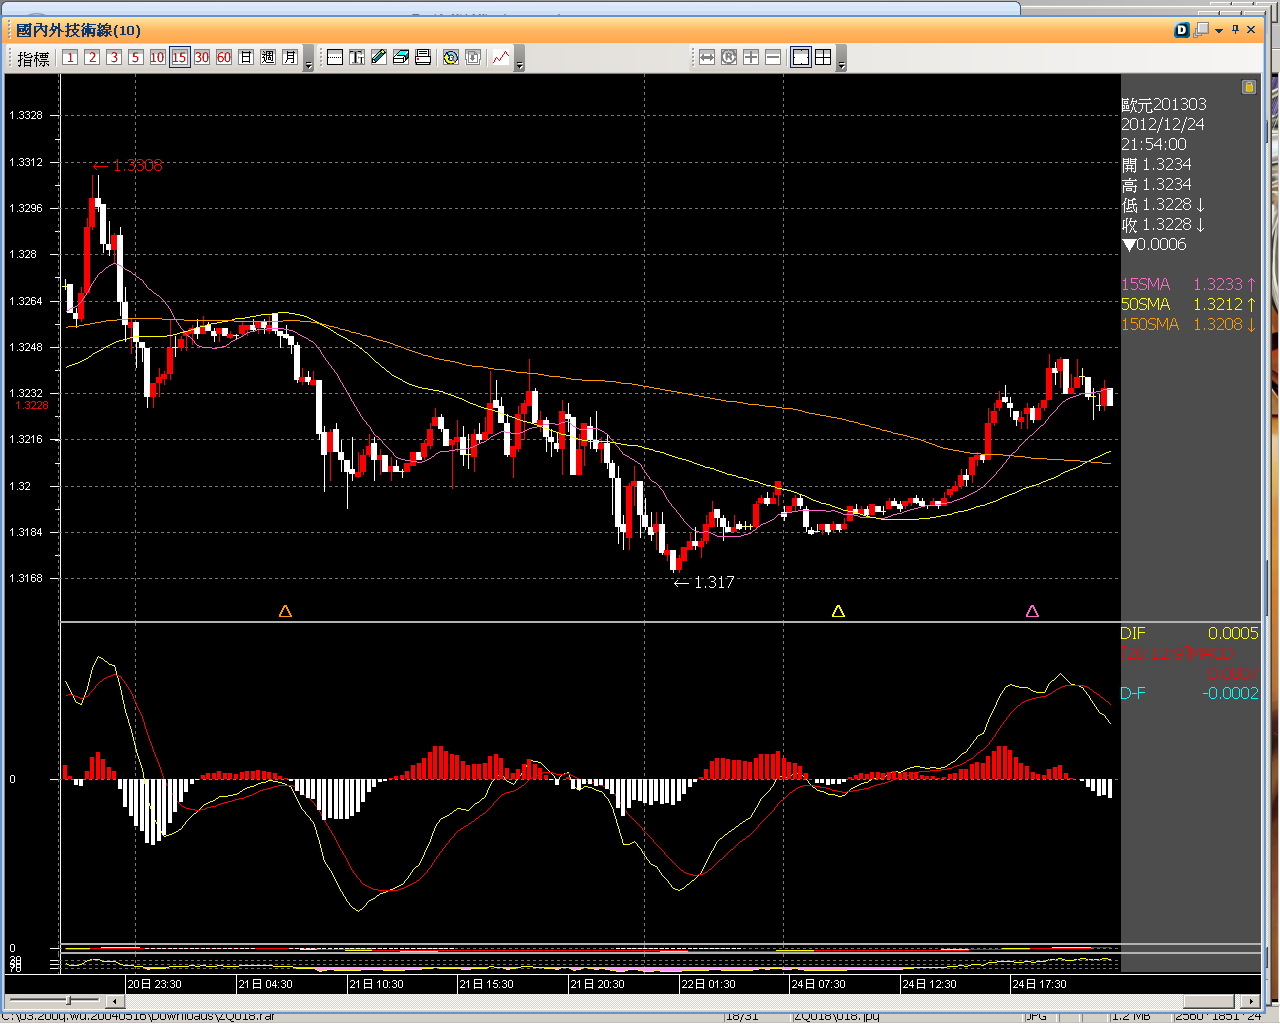This screenshot has width=1280, height=1024.
Task: Click the download data icon
Action: click(473, 58)
